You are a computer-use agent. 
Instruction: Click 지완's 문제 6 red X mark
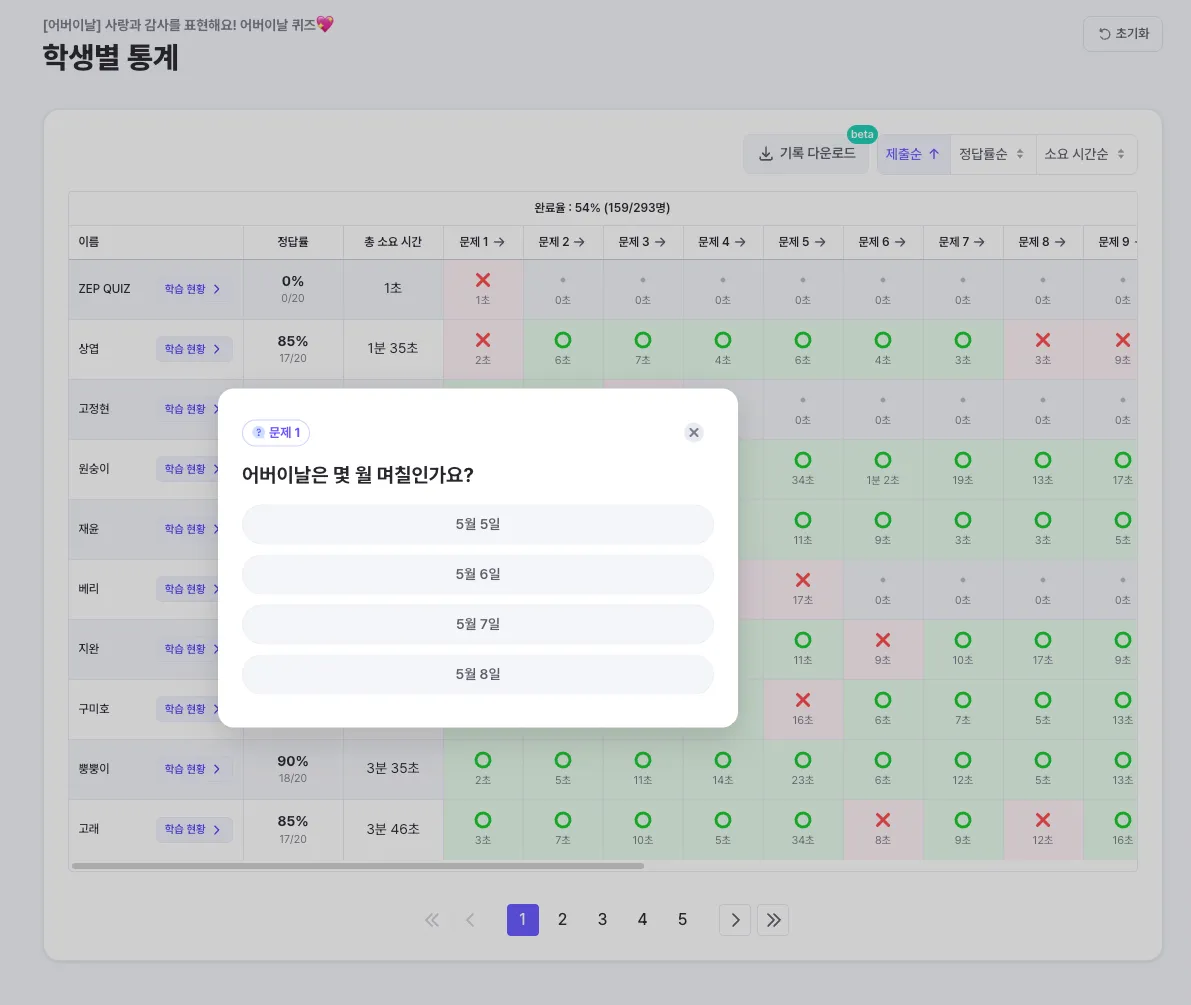pos(883,640)
